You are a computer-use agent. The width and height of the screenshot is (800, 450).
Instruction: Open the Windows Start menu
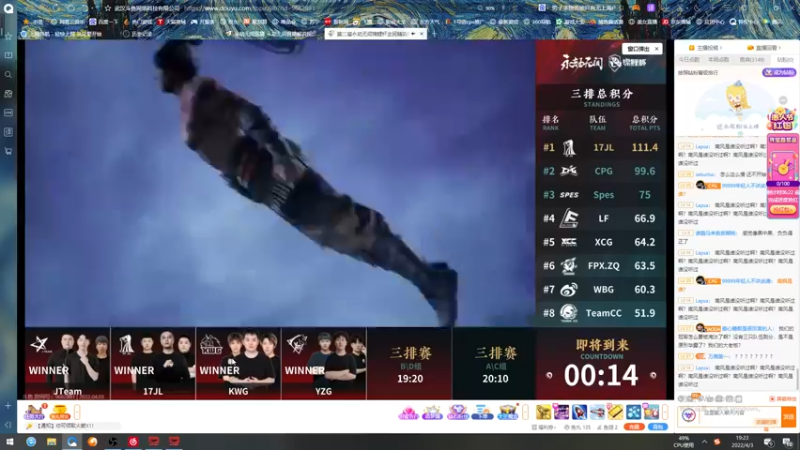pos(10,442)
